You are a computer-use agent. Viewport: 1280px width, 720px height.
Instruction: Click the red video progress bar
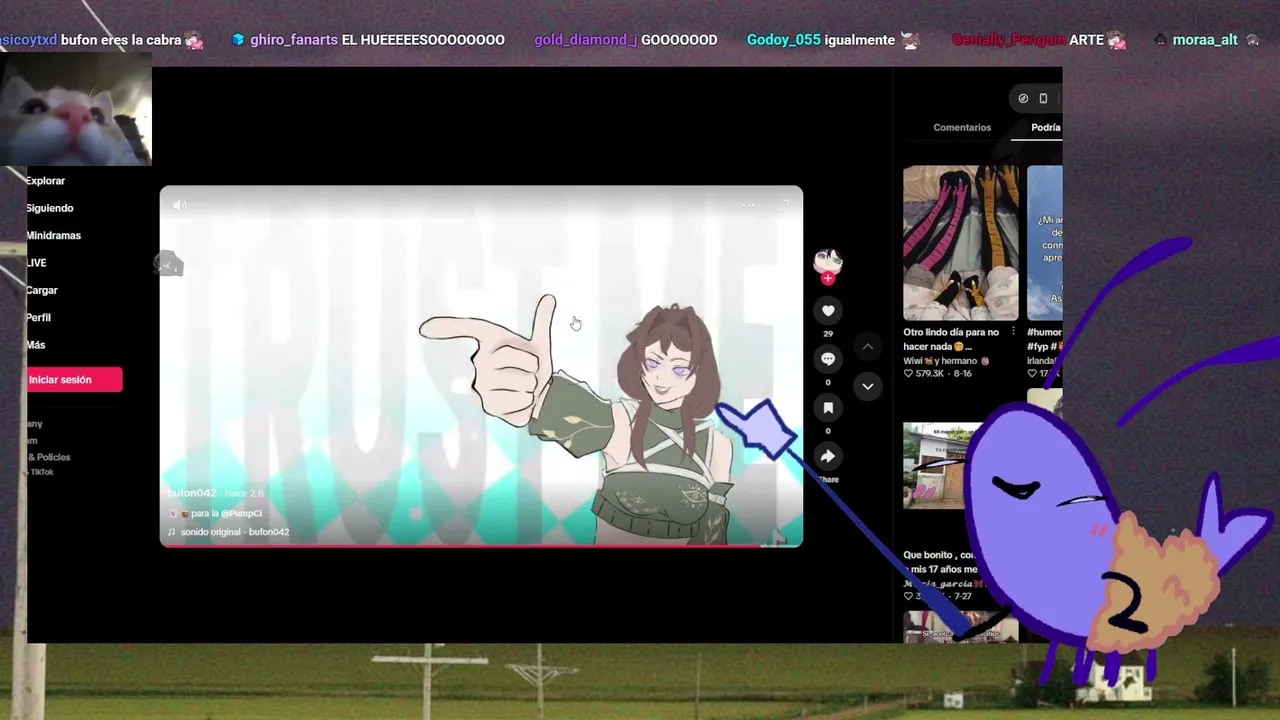click(x=481, y=545)
